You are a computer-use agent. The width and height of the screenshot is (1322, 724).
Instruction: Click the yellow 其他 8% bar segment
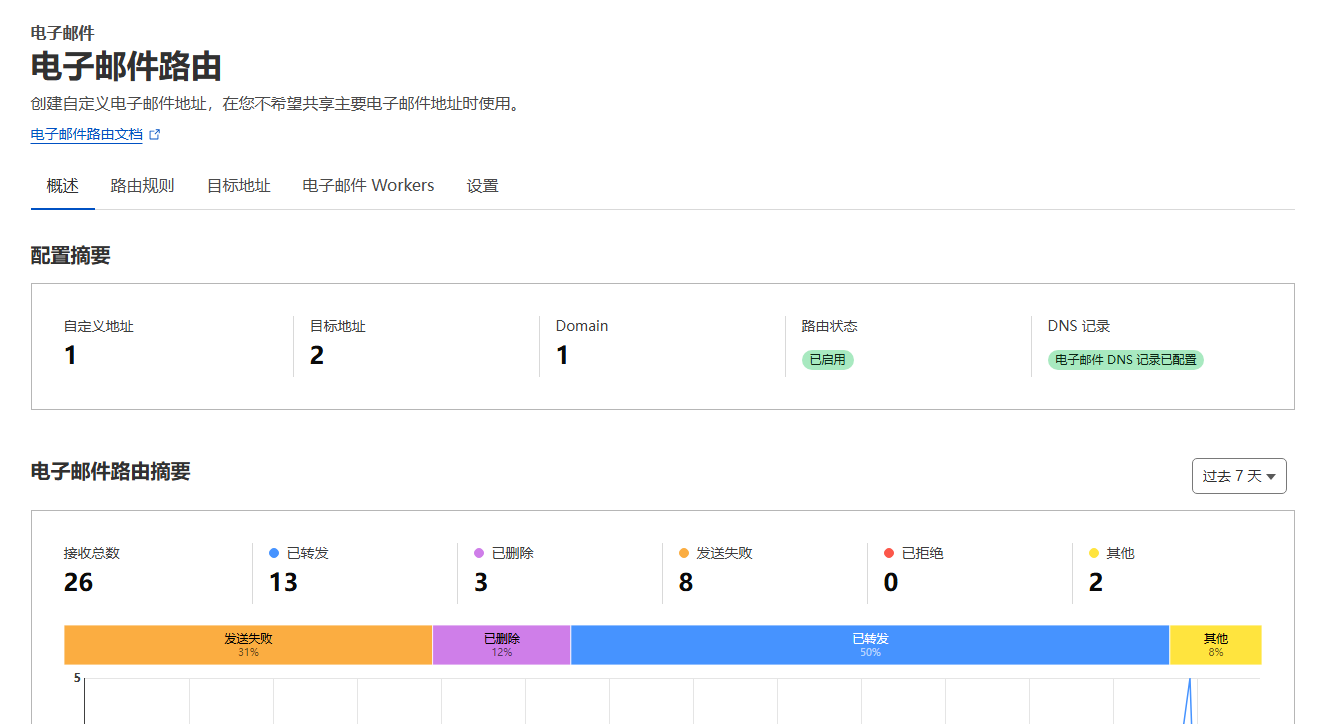coord(1215,645)
